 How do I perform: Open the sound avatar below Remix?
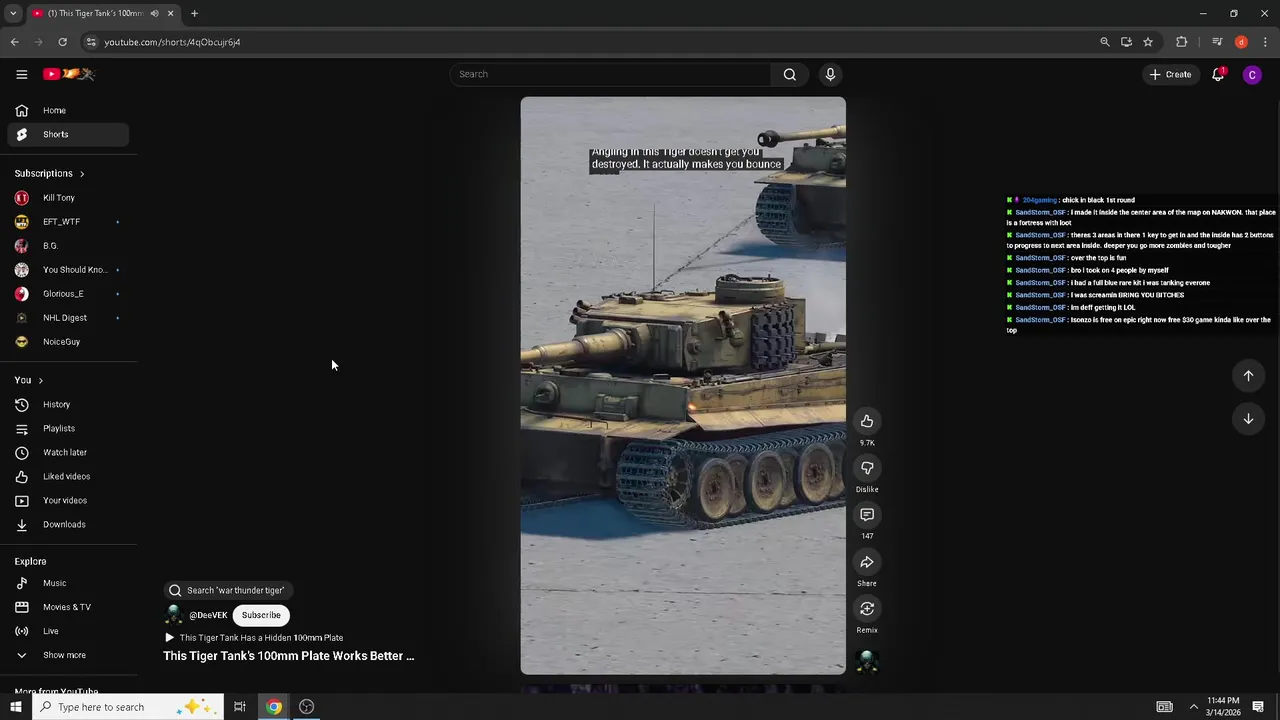pyautogui.click(x=867, y=662)
